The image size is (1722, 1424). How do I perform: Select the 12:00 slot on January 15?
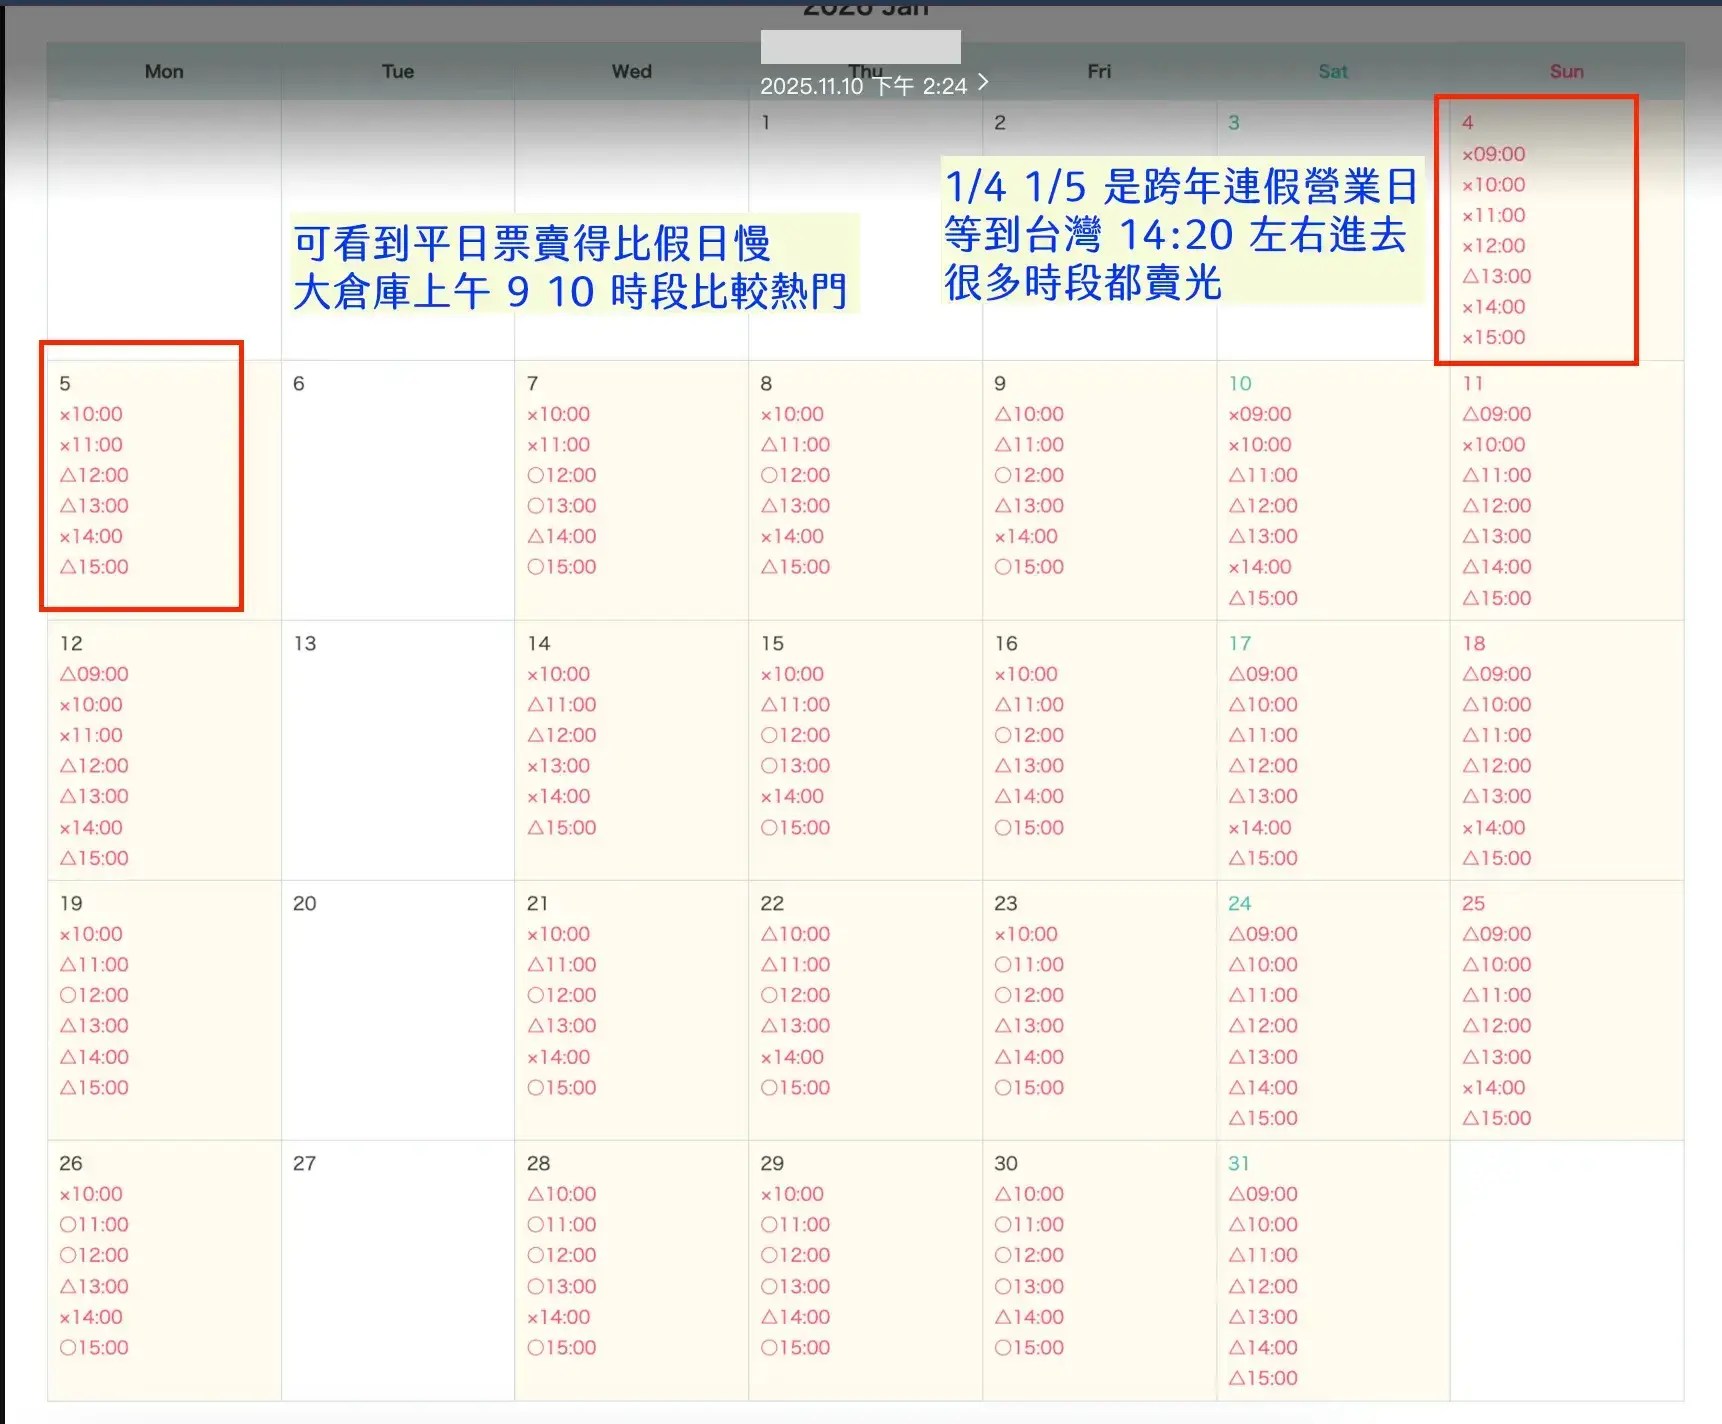click(x=796, y=735)
